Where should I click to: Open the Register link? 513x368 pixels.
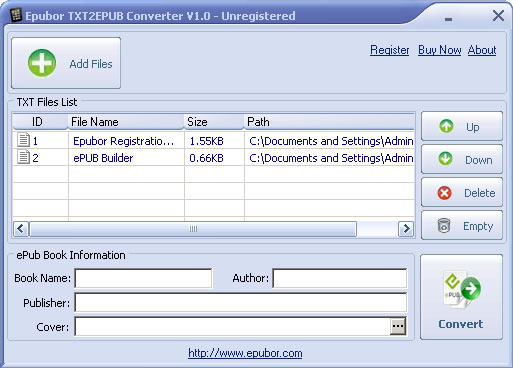pyautogui.click(x=389, y=50)
